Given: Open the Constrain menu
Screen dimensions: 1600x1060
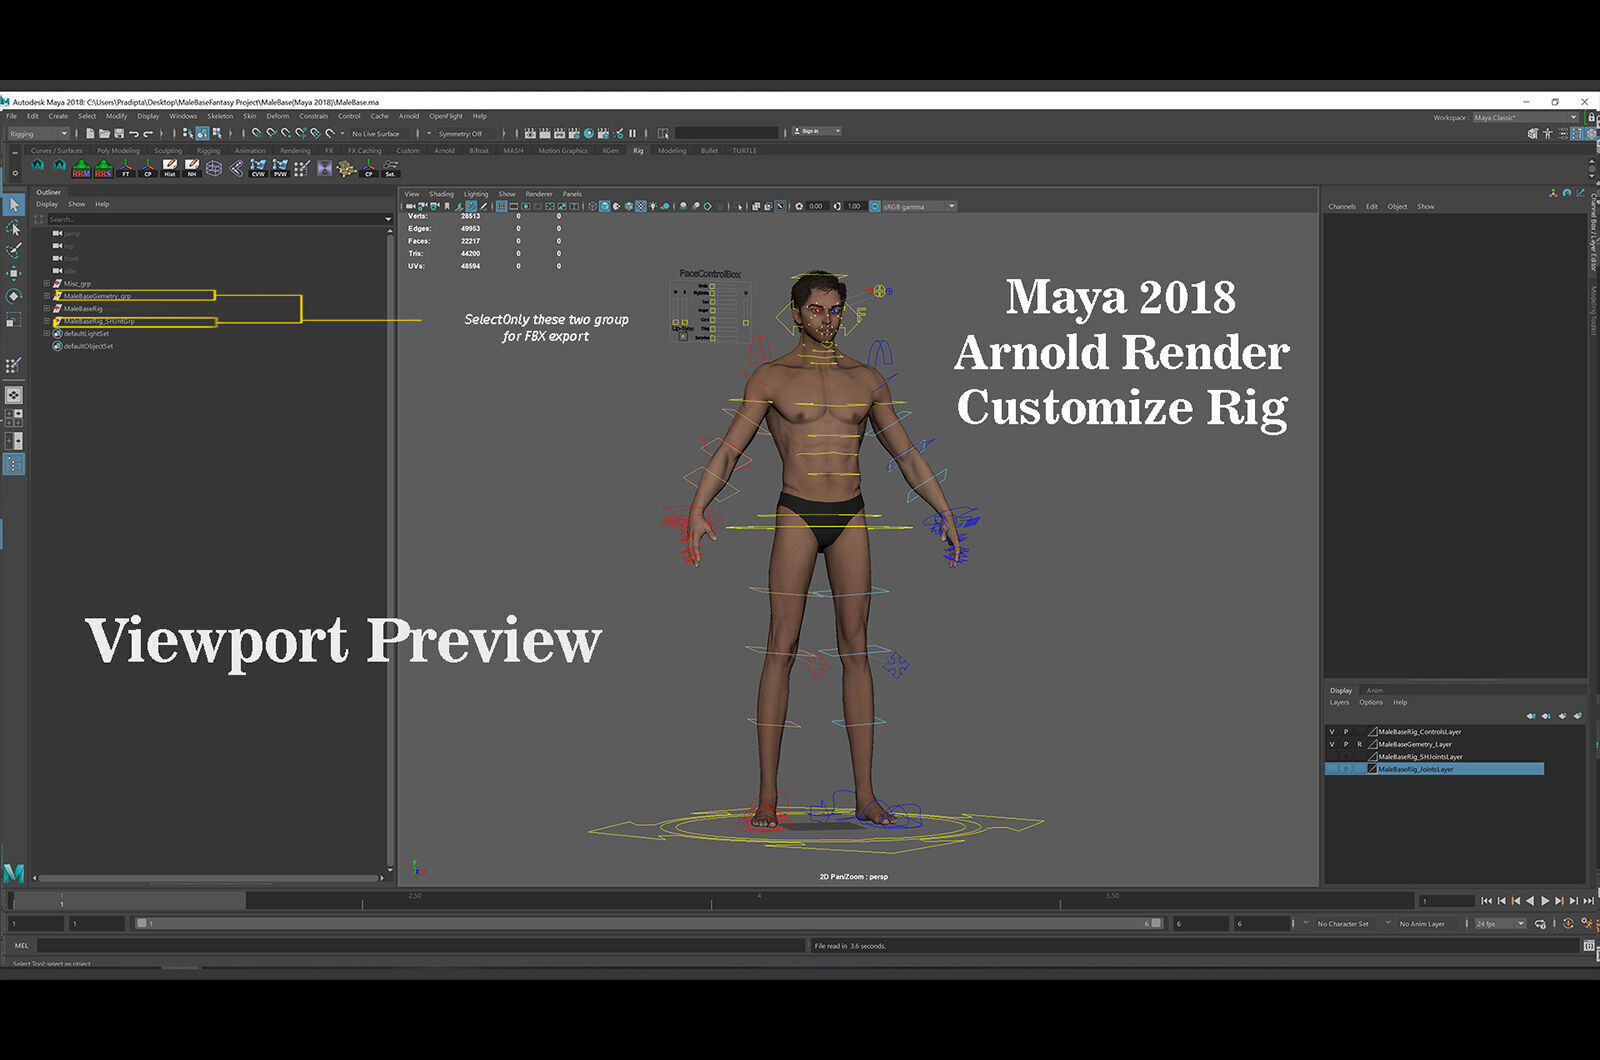Looking at the screenshot, I should click(313, 116).
